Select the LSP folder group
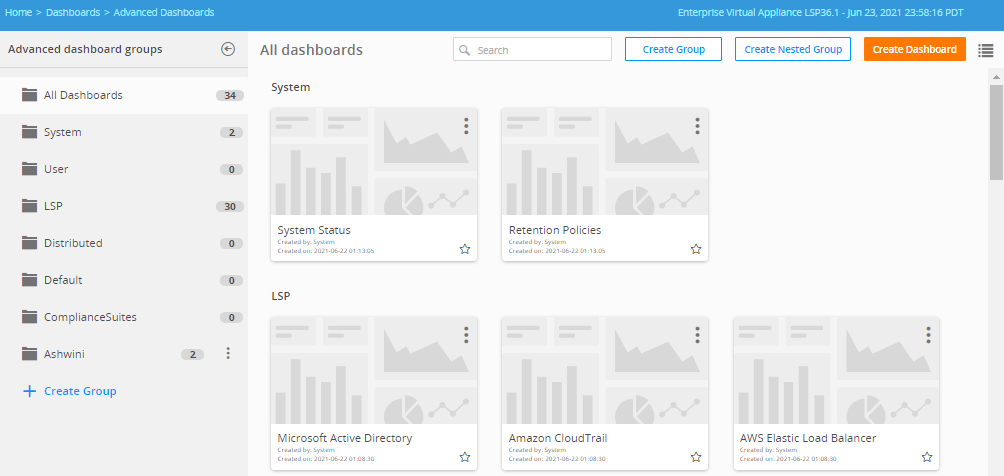Screen dimensions: 1004x476 pos(53,206)
